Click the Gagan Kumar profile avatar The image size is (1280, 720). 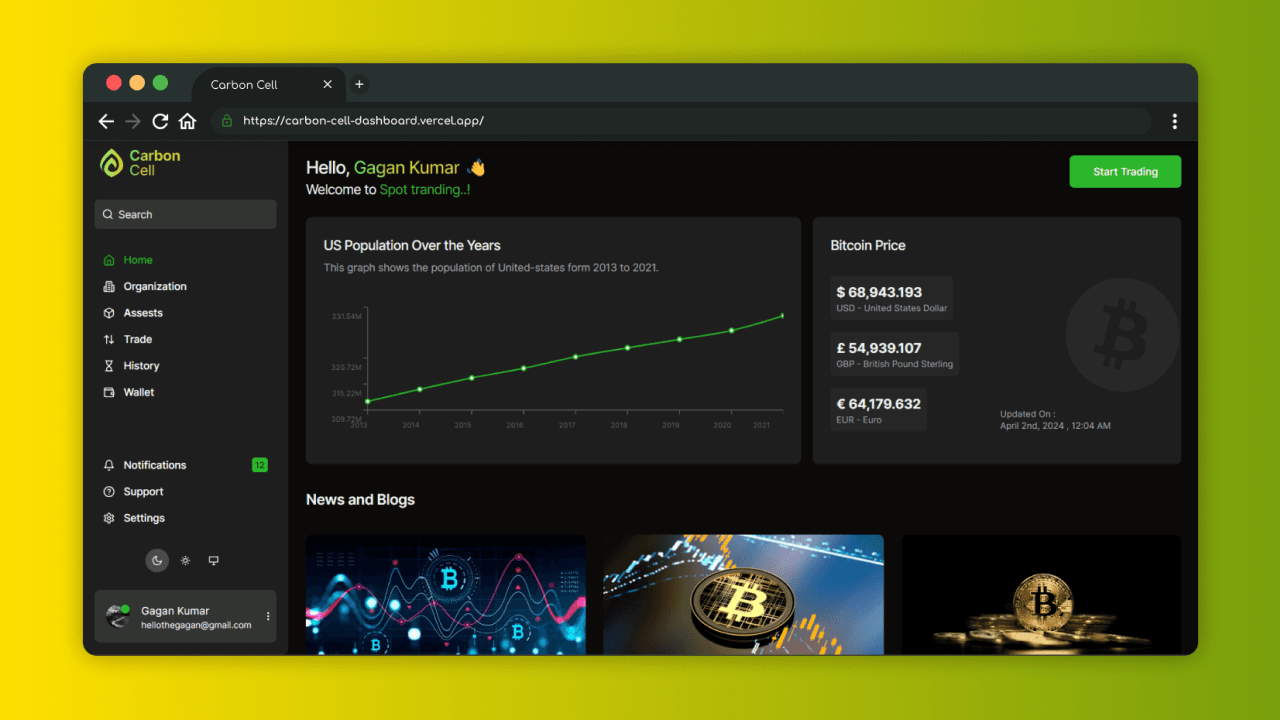coord(118,616)
